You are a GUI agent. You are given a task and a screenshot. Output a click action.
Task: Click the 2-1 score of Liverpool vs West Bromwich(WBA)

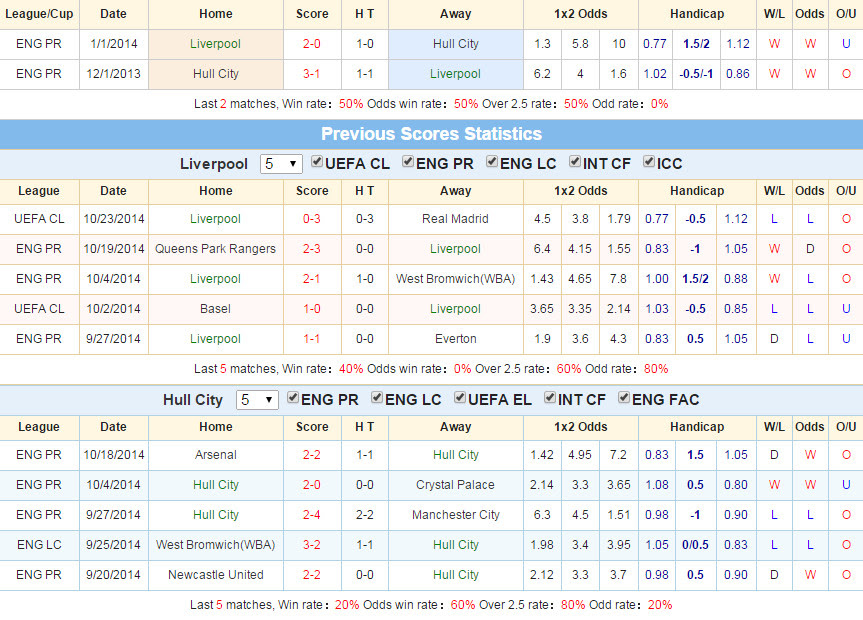pyautogui.click(x=312, y=279)
